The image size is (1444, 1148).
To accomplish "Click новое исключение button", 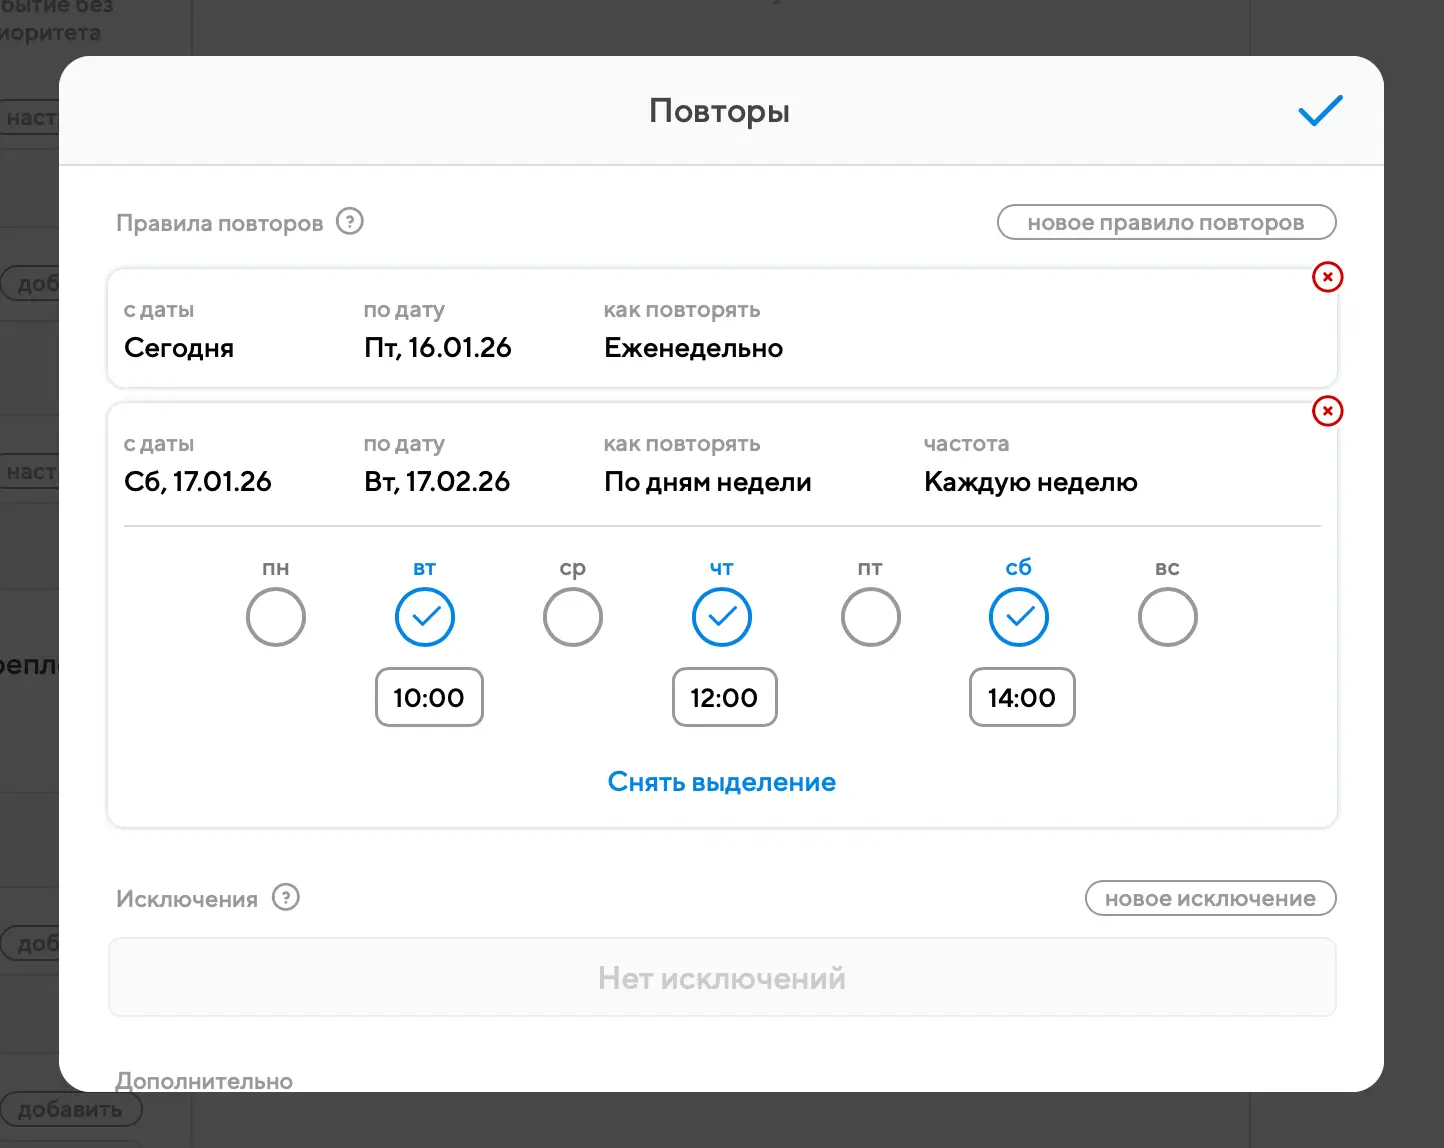I will click(1210, 898).
